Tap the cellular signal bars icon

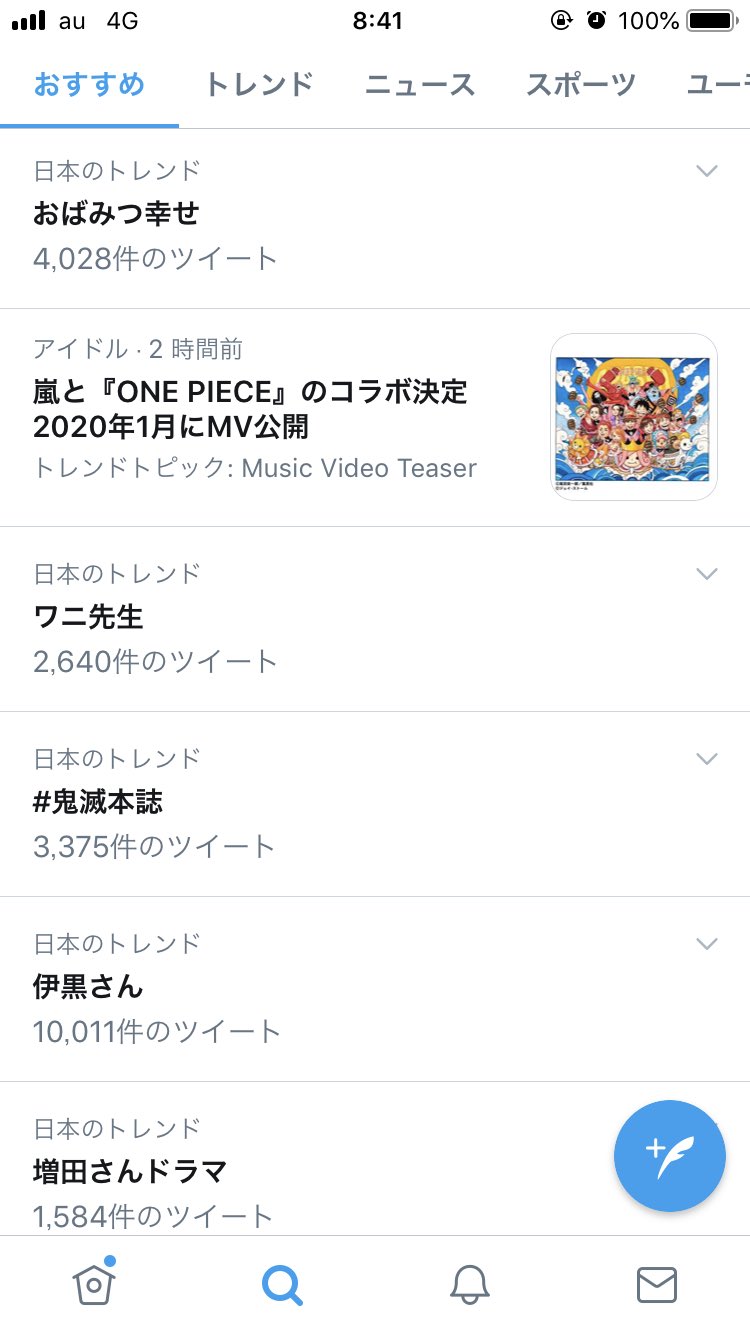coord(29,21)
